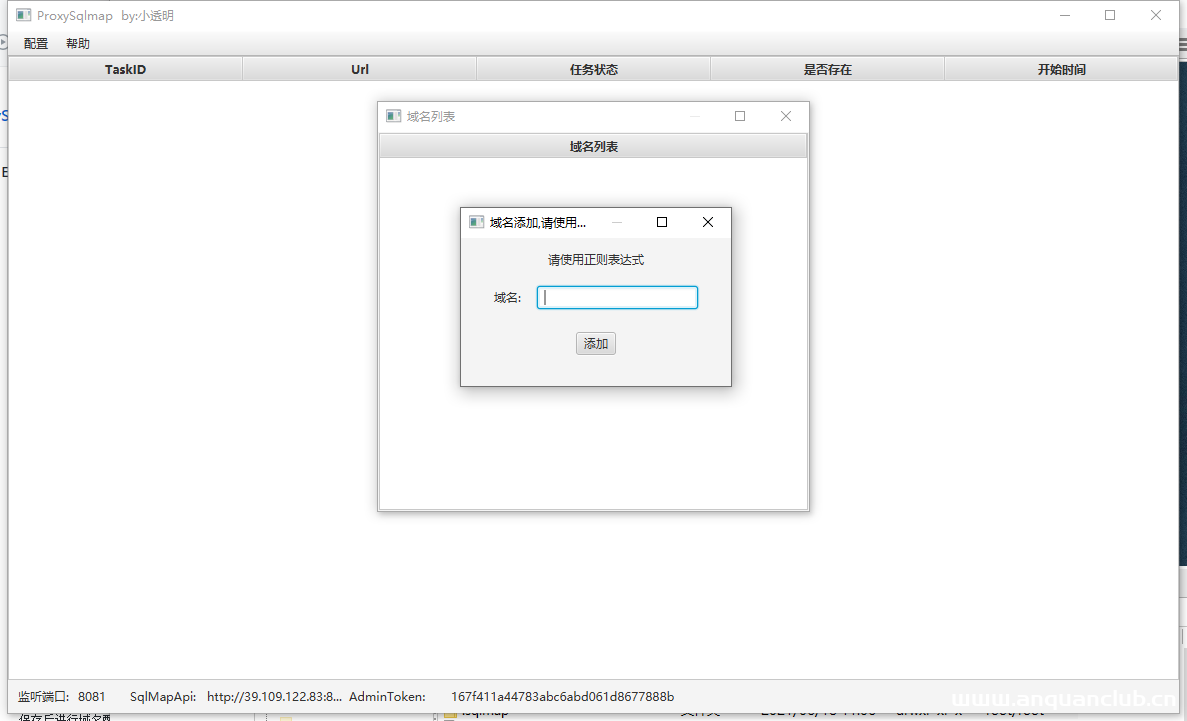Focus the 域名 text input field
The height and width of the screenshot is (721, 1187).
pos(617,298)
